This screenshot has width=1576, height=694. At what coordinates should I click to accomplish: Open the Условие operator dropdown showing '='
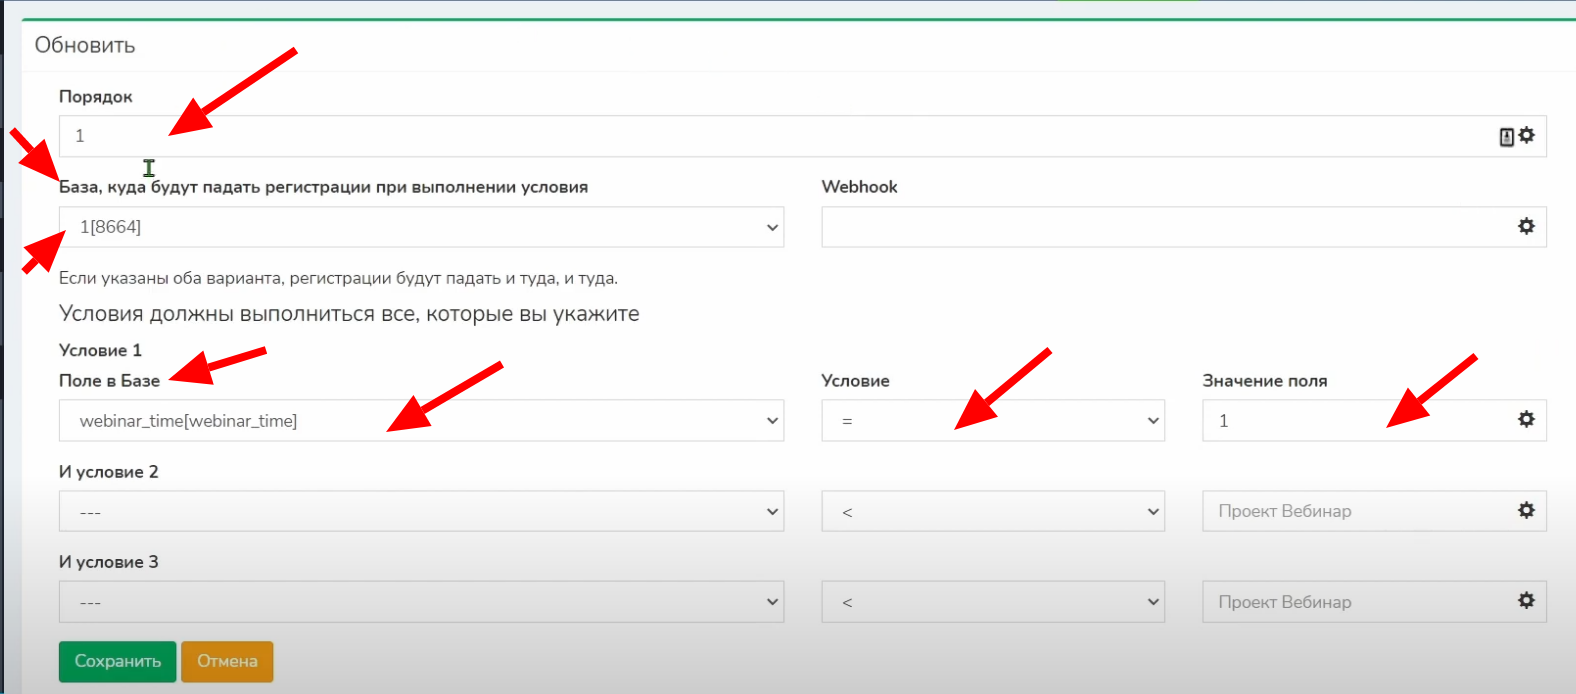tap(992, 421)
